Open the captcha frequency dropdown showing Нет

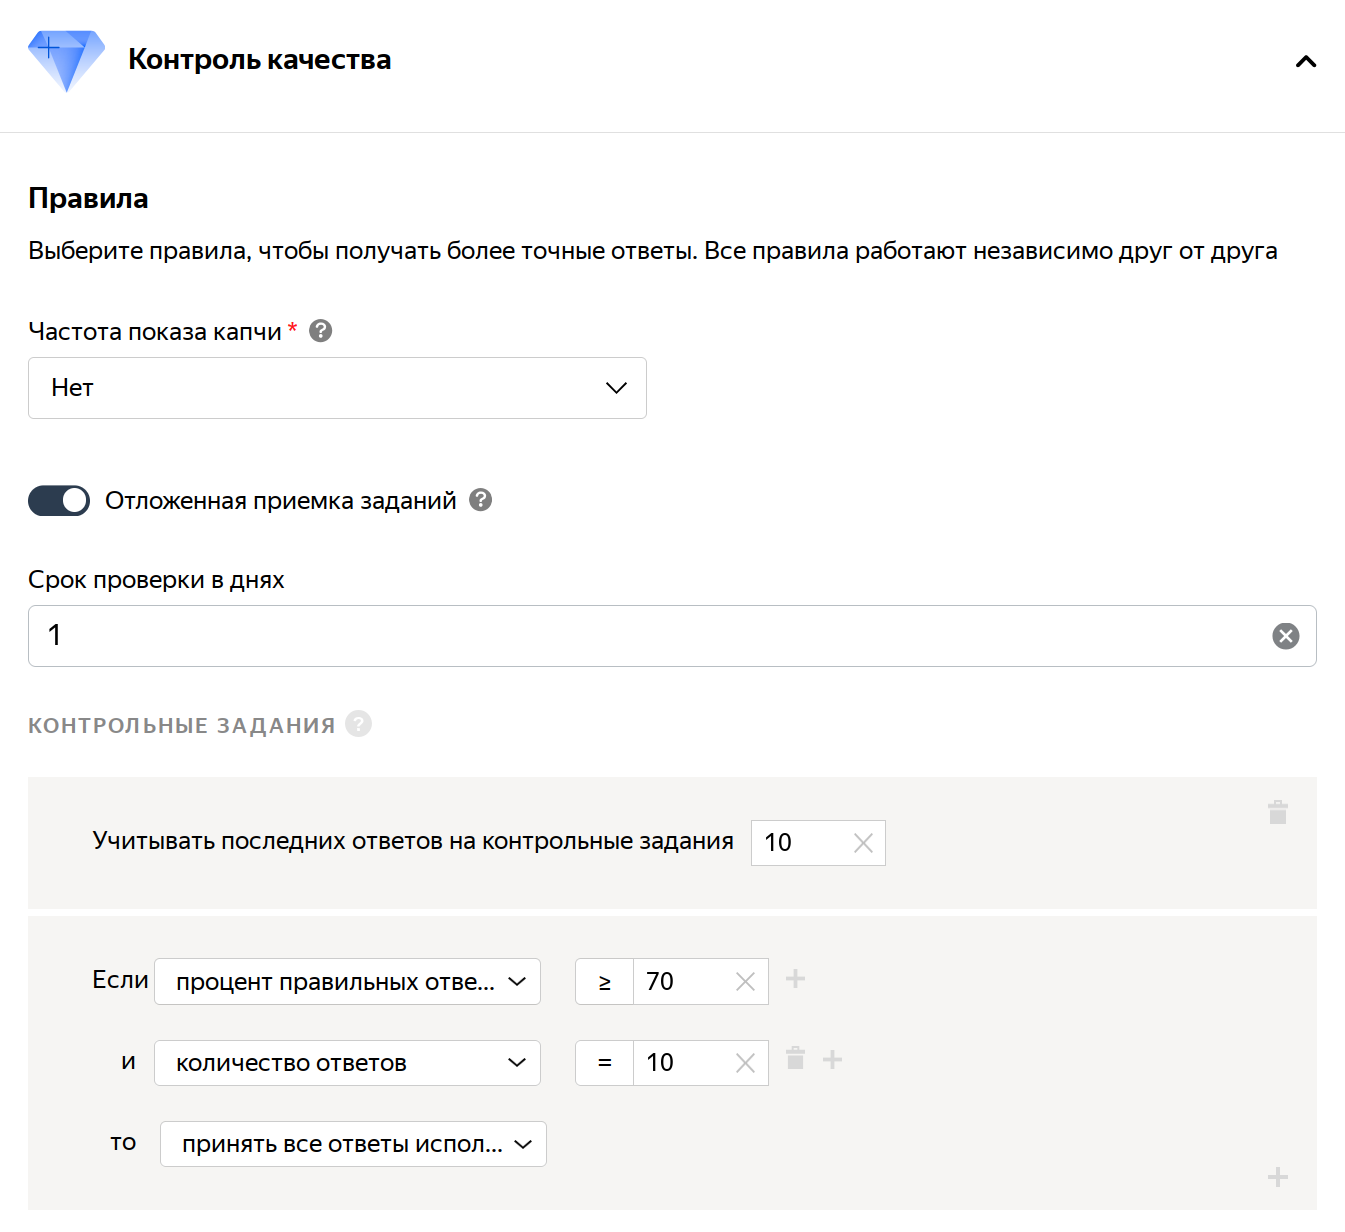[337, 388]
